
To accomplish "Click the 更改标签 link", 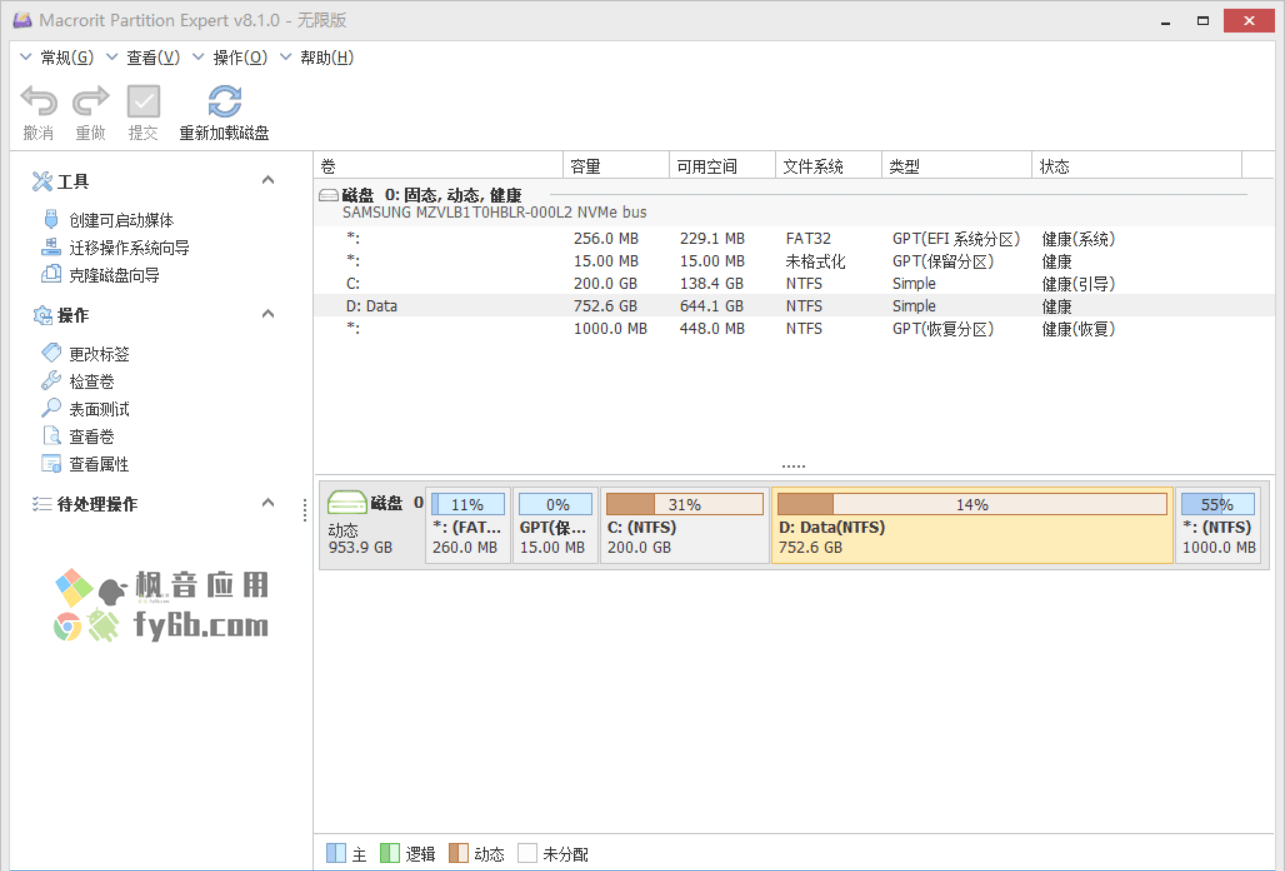I will [x=99, y=354].
